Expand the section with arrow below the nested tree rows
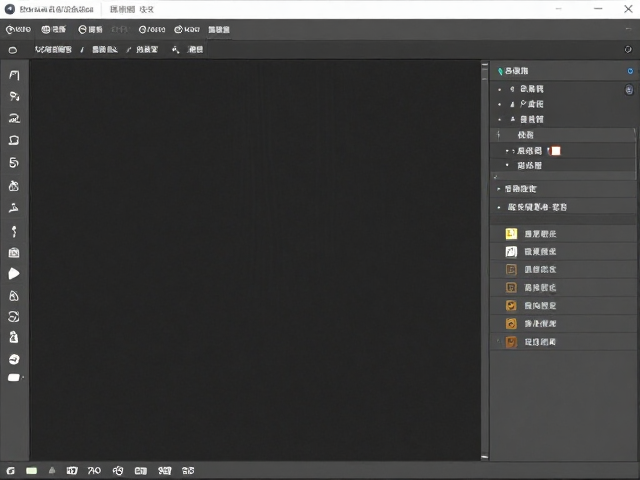 click(x=499, y=189)
